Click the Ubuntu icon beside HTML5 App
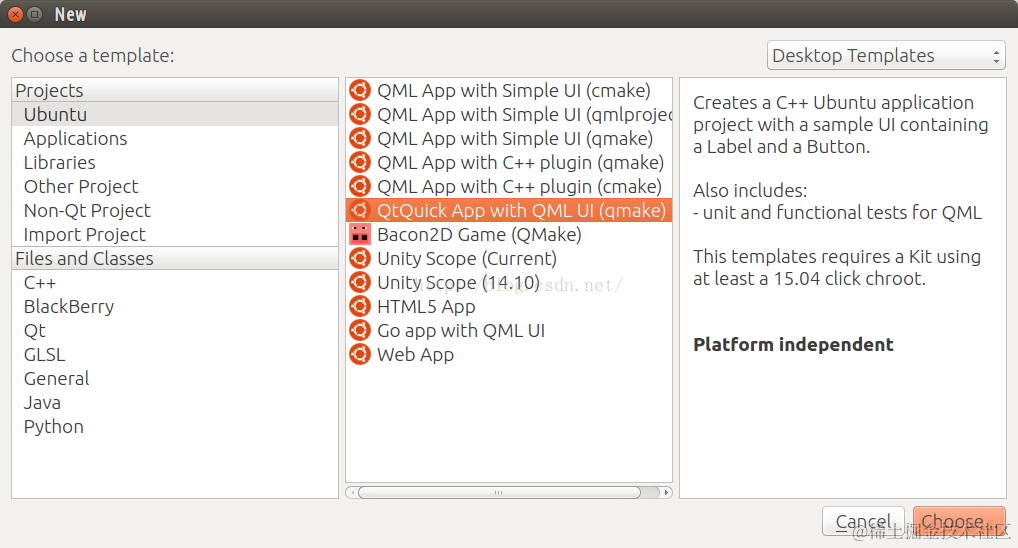The height and width of the screenshot is (548, 1018). click(x=360, y=306)
